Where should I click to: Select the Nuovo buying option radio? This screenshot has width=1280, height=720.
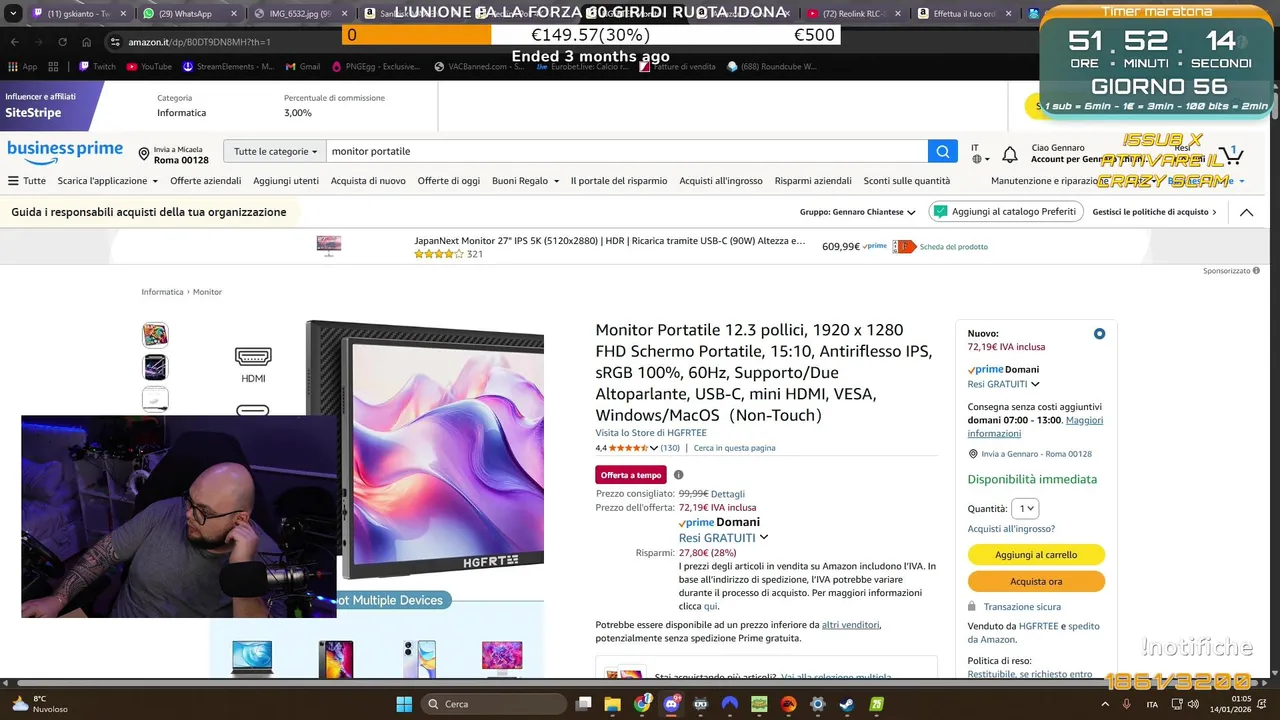pos(1099,334)
